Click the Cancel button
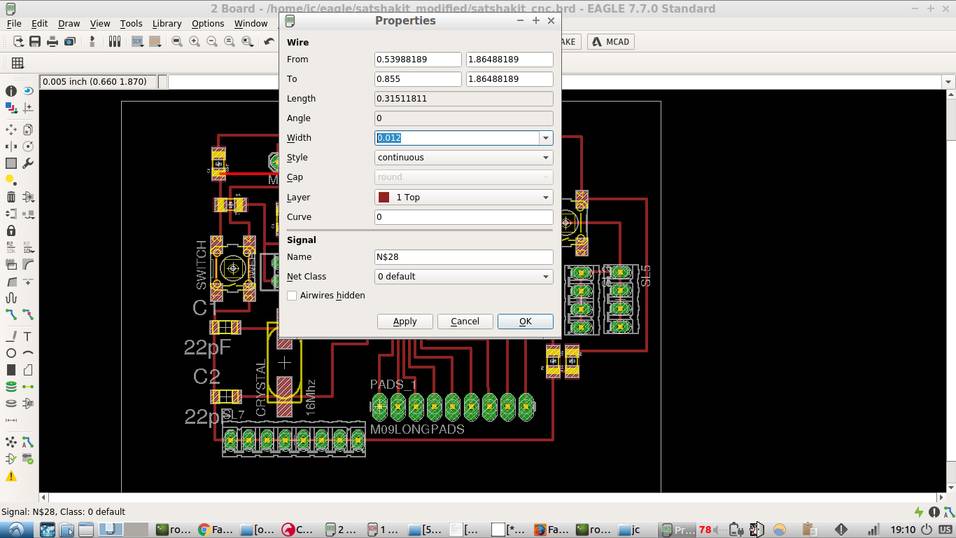Screen dimensions: 956x538 click(x=465, y=321)
